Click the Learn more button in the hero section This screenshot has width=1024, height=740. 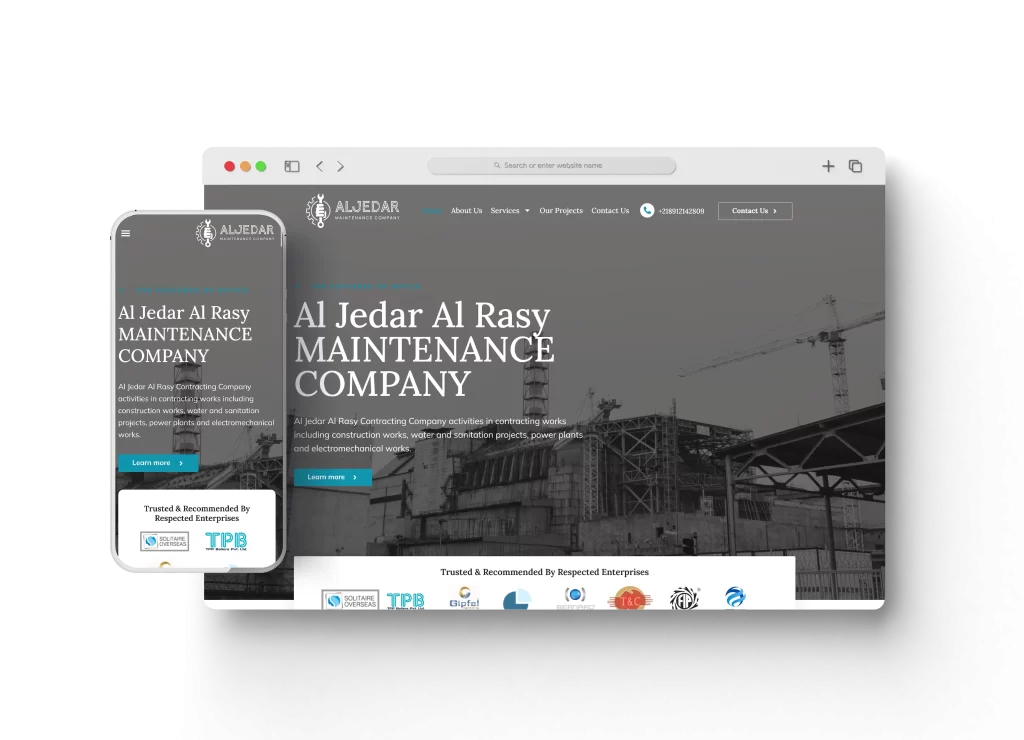(332, 477)
